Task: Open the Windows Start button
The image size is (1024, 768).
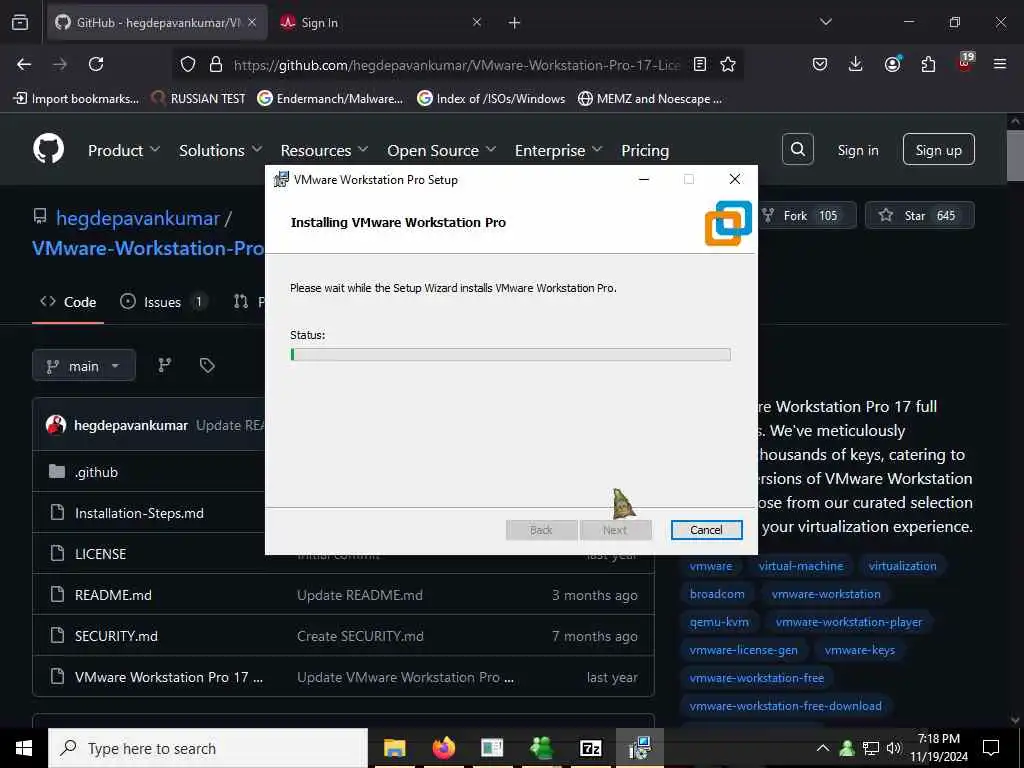Action: coord(24,748)
